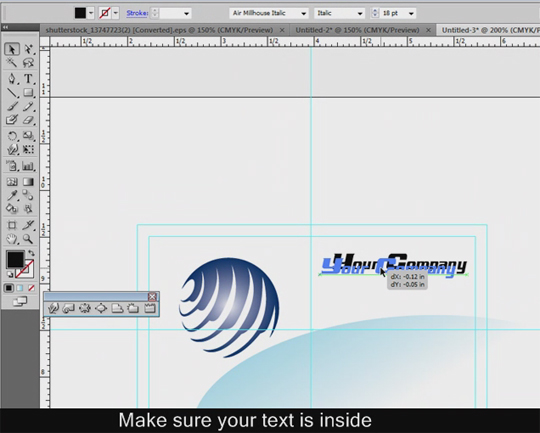This screenshot has height=433, width=540.
Task: Select the Warp tool in the main toolbox
Action: click(12, 150)
